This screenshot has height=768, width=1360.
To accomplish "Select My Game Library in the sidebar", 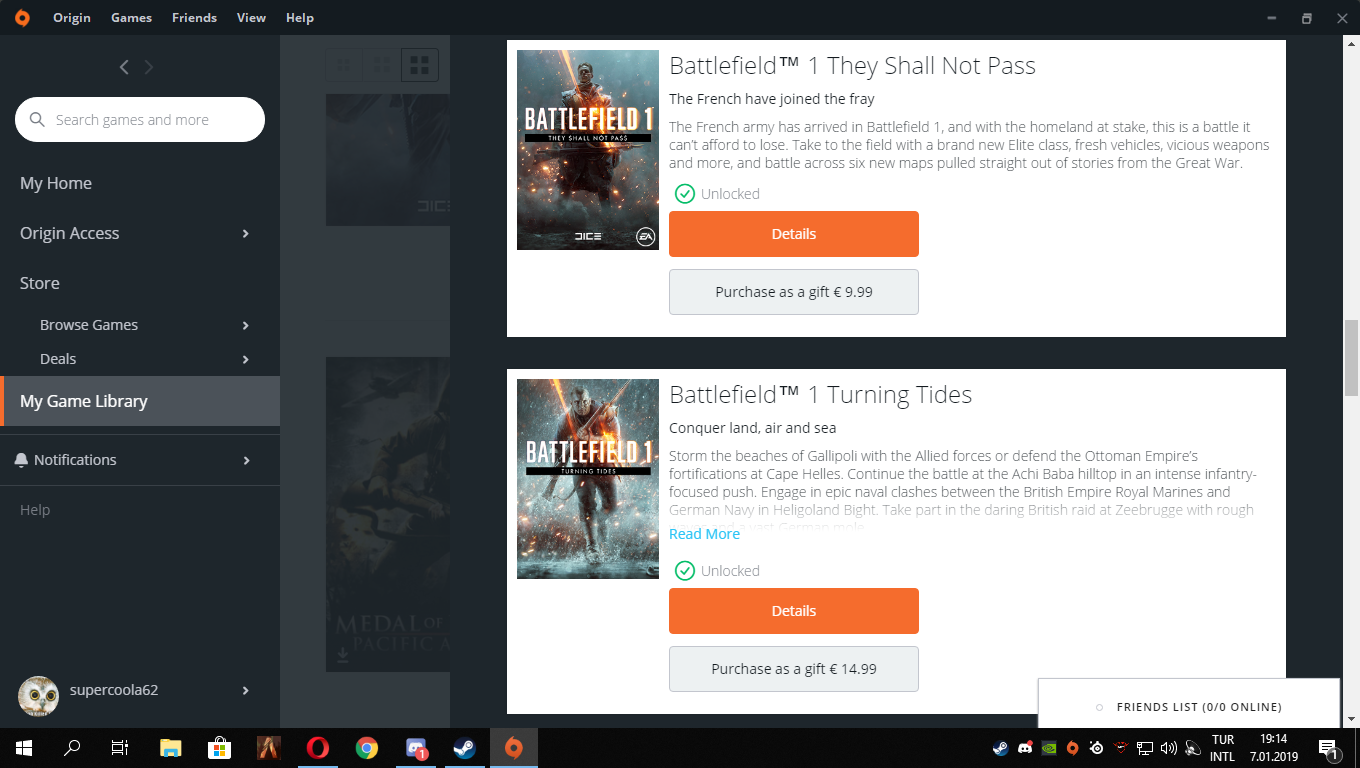I will pos(140,401).
